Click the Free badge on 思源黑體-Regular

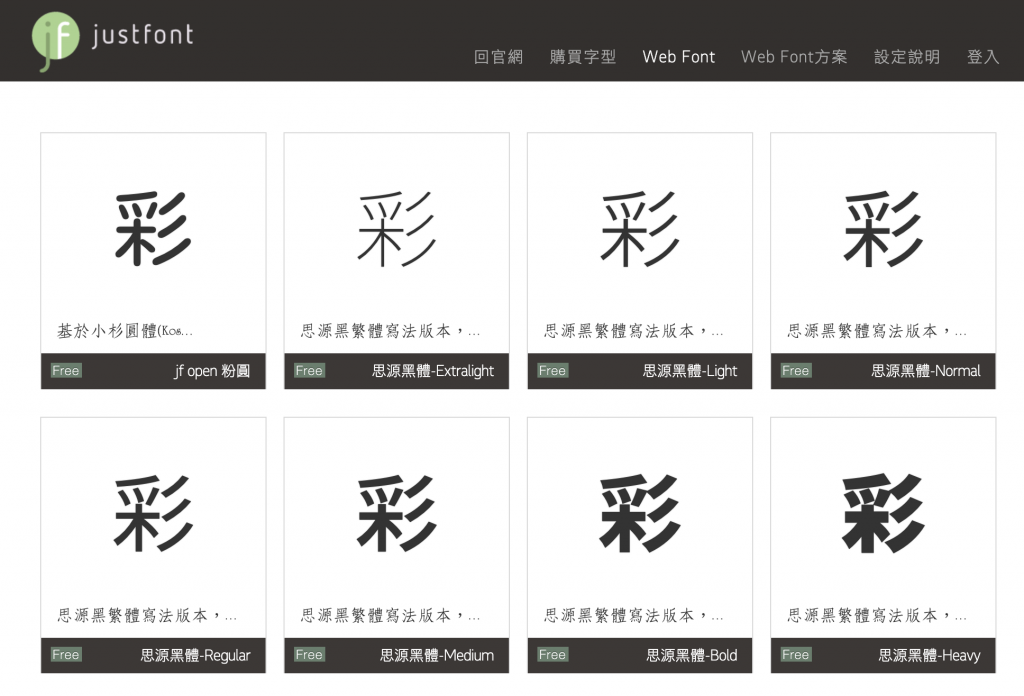pos(66,655)
